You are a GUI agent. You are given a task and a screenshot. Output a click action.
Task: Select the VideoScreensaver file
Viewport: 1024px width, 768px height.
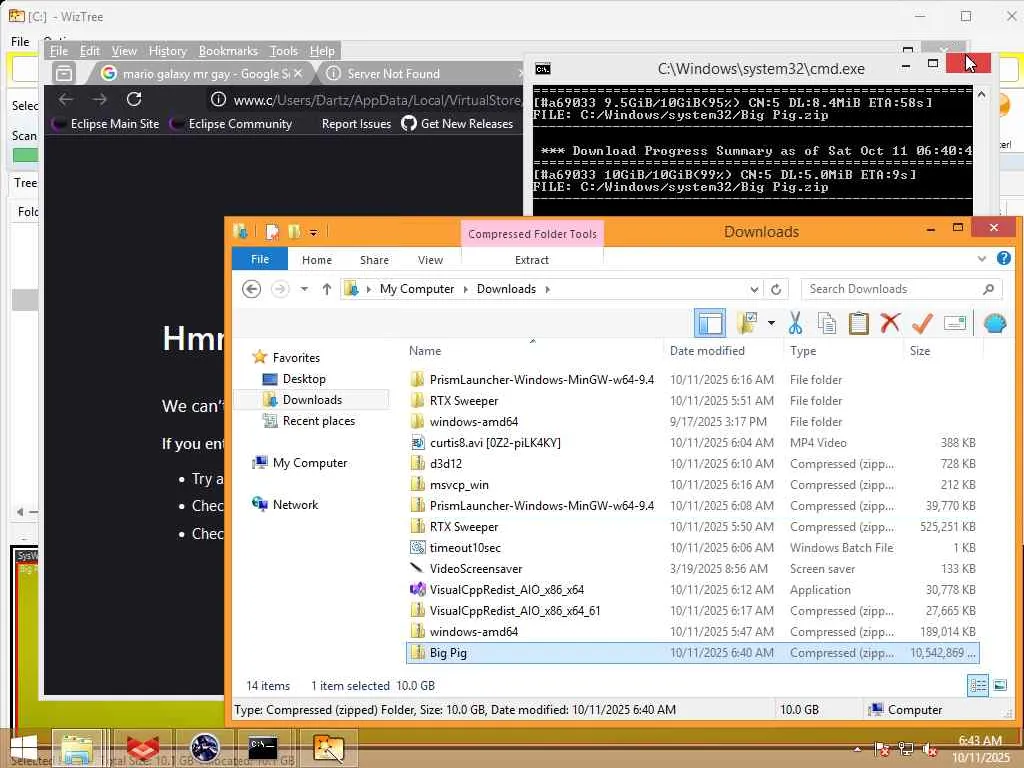pyautogui.click(x=692, y=568)
